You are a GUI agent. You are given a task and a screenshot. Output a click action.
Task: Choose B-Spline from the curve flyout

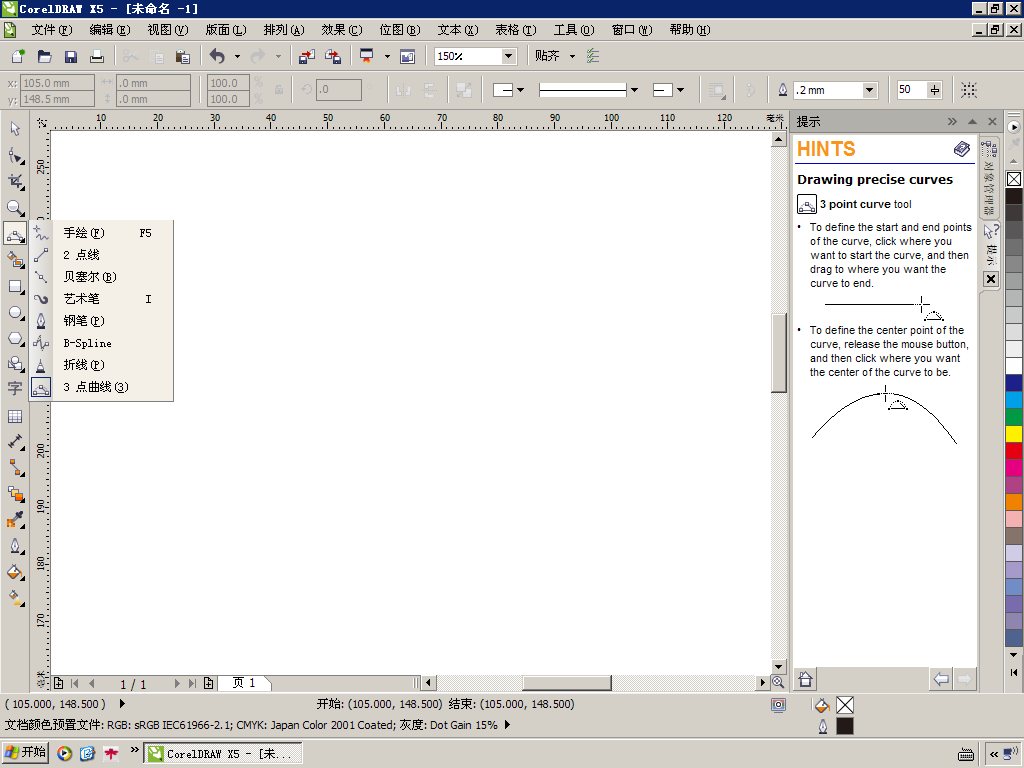coord(102,343)
